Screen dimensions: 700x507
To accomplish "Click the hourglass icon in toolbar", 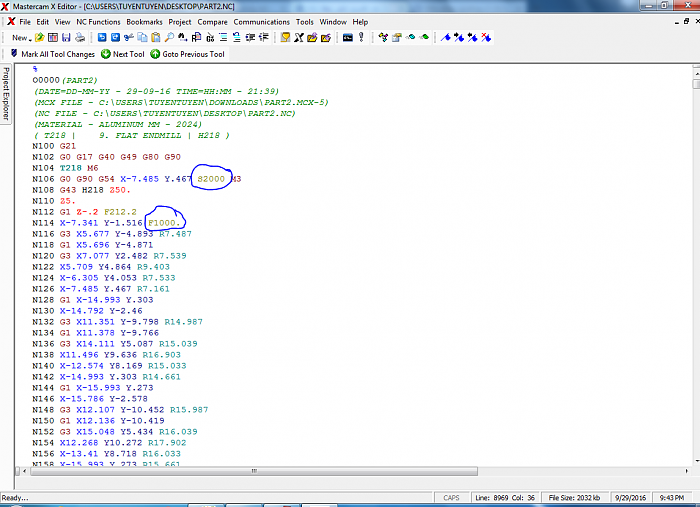I will click(285, 37).
